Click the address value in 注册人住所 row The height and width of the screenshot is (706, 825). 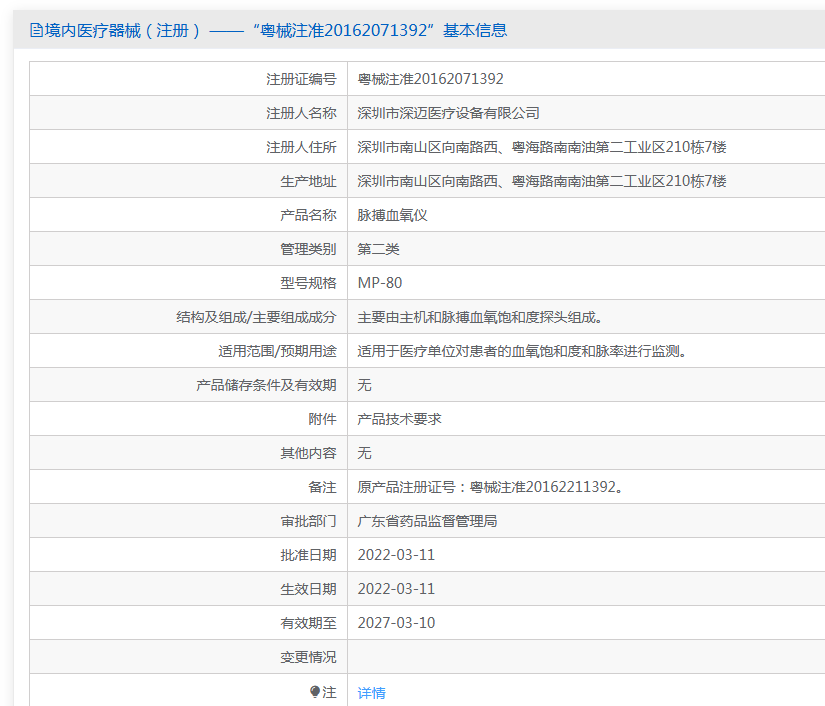(x=542, y=147)
